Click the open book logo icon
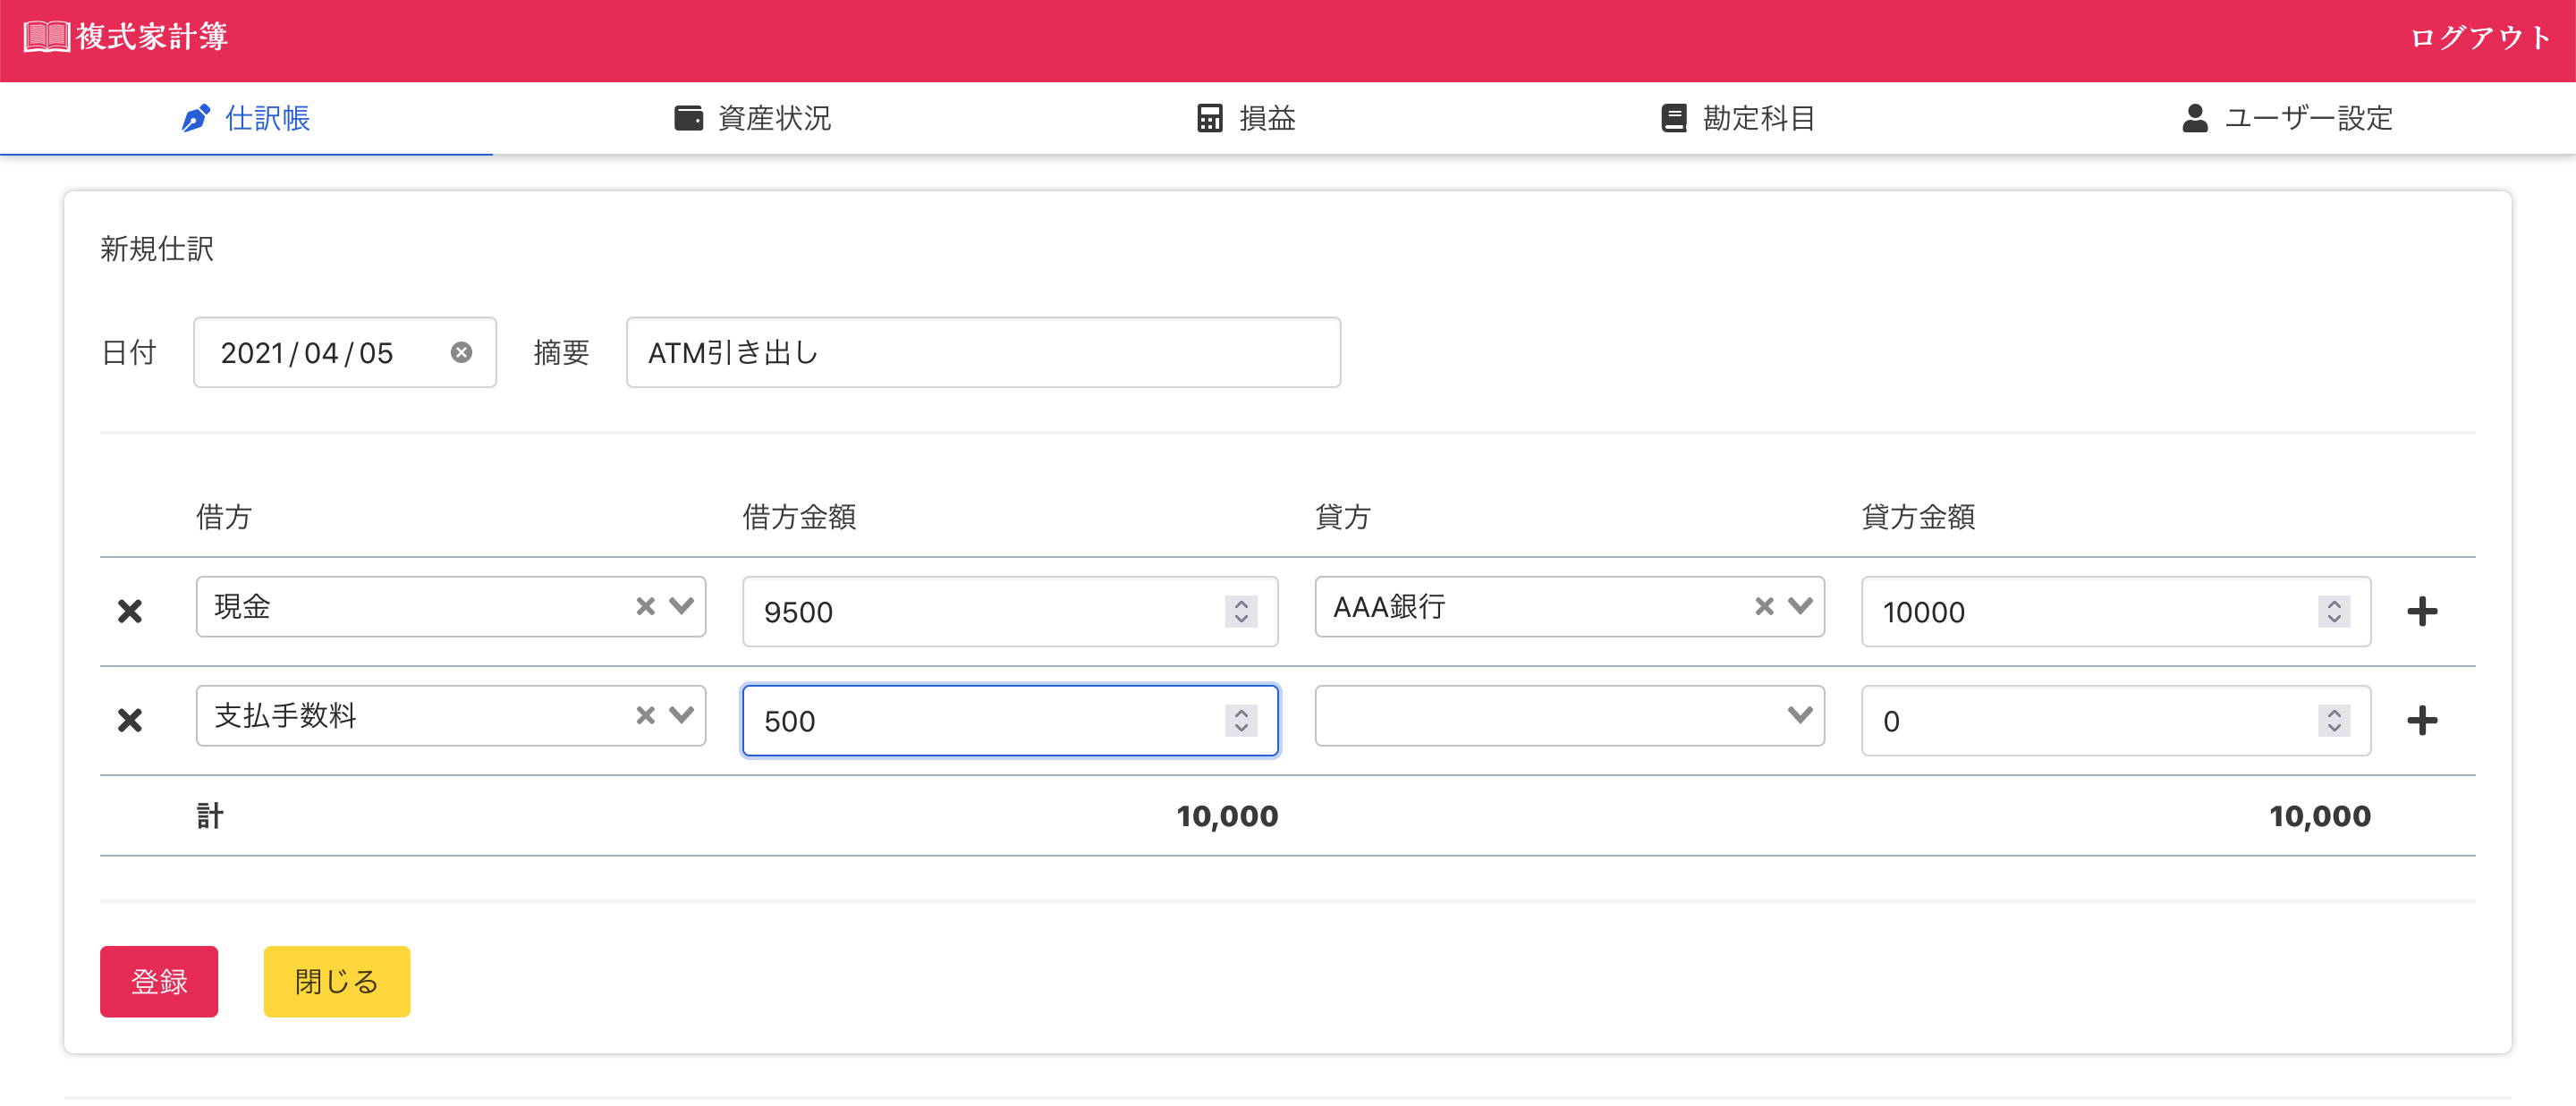 point(46,37)
